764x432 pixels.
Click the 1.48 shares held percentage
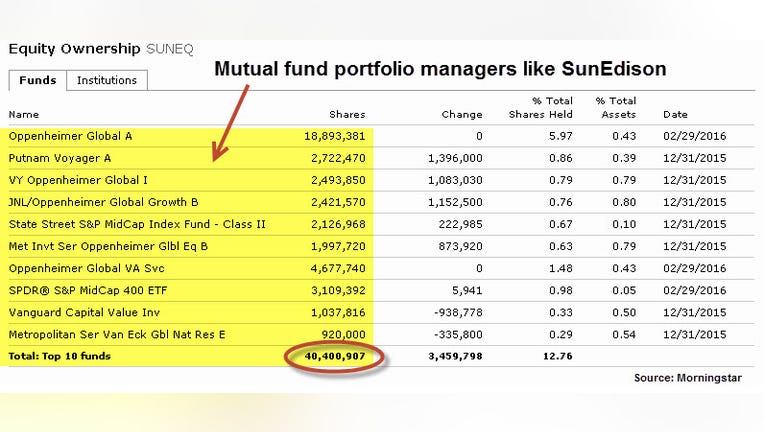(x=561, y=268)
